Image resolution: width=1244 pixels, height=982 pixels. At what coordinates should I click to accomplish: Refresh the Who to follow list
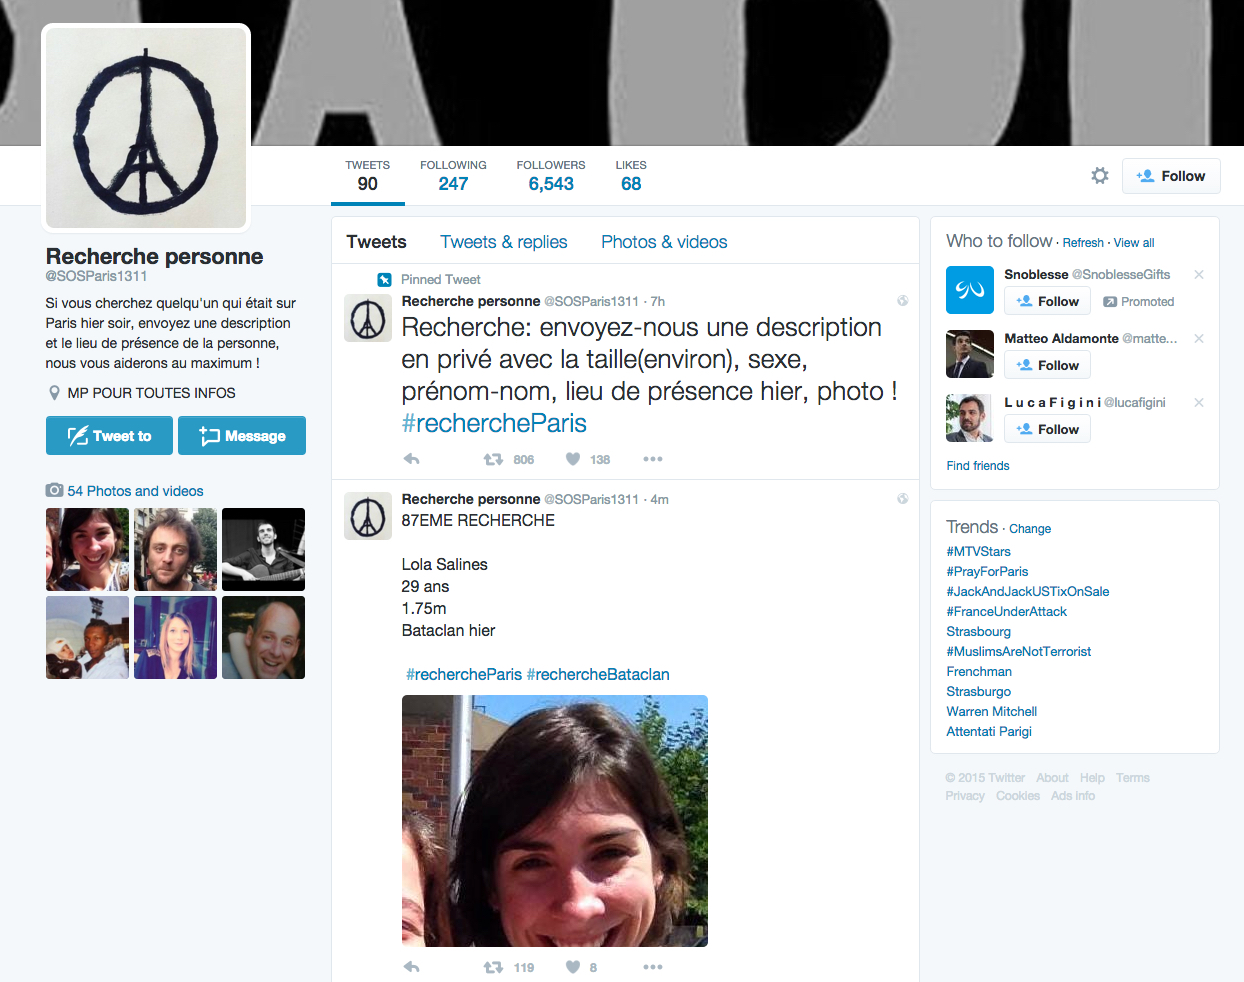[1083, 243]
